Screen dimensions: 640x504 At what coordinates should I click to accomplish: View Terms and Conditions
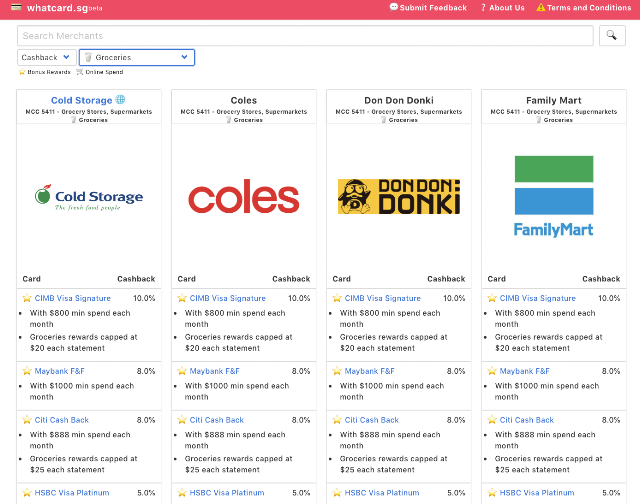(x=584, y=7)
